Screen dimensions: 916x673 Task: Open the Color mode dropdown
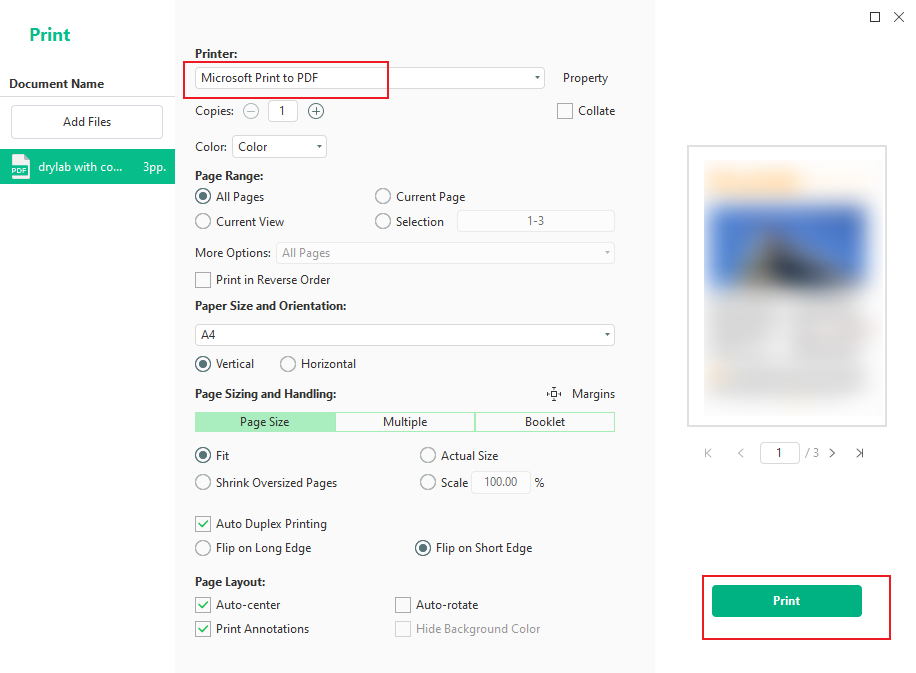coord(279,146)
